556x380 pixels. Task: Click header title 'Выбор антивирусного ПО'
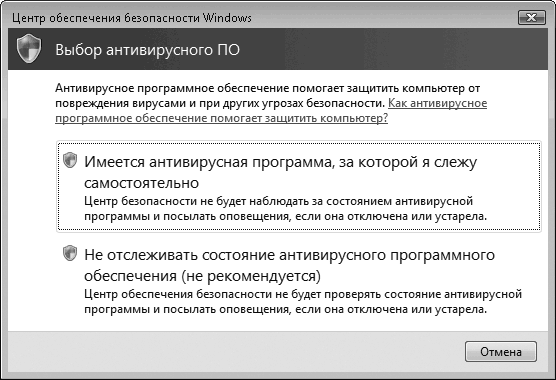pos(148,50)
